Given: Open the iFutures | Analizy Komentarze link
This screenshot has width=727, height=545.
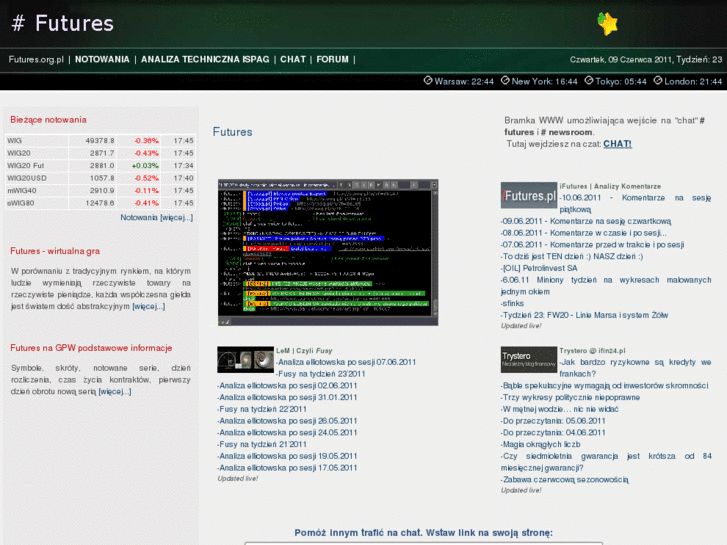Looking at the screenshot, I should coord(610,186).
